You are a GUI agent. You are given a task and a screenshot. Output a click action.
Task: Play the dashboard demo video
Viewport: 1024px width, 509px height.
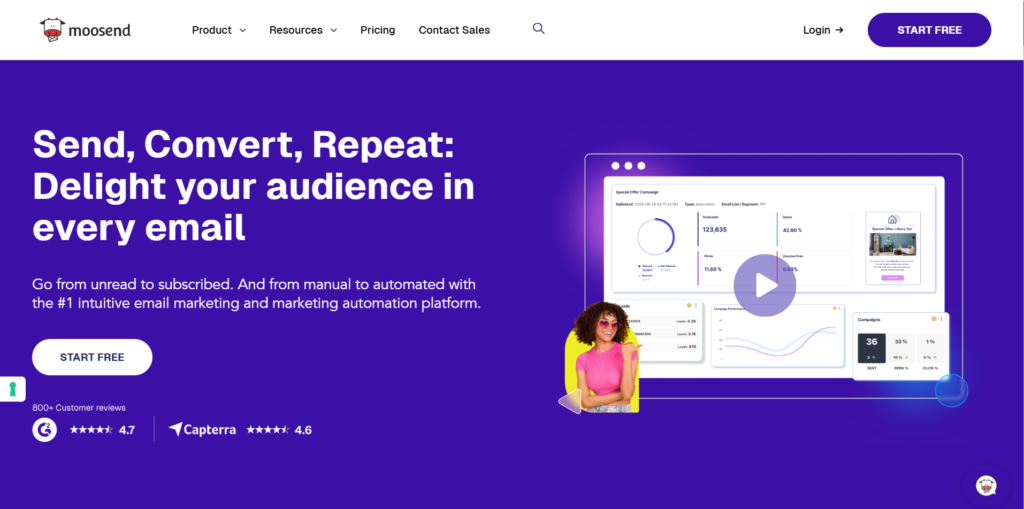[x=764, y=286]
